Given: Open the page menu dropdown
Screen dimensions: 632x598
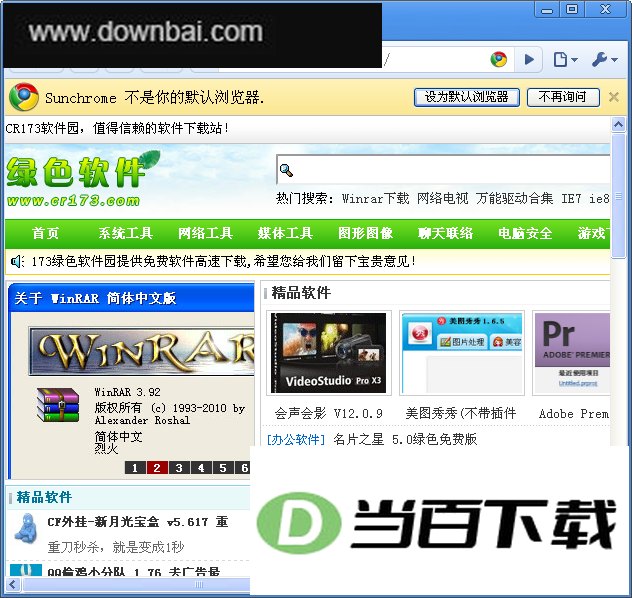Looking at the screenshot, I should 565,60.
